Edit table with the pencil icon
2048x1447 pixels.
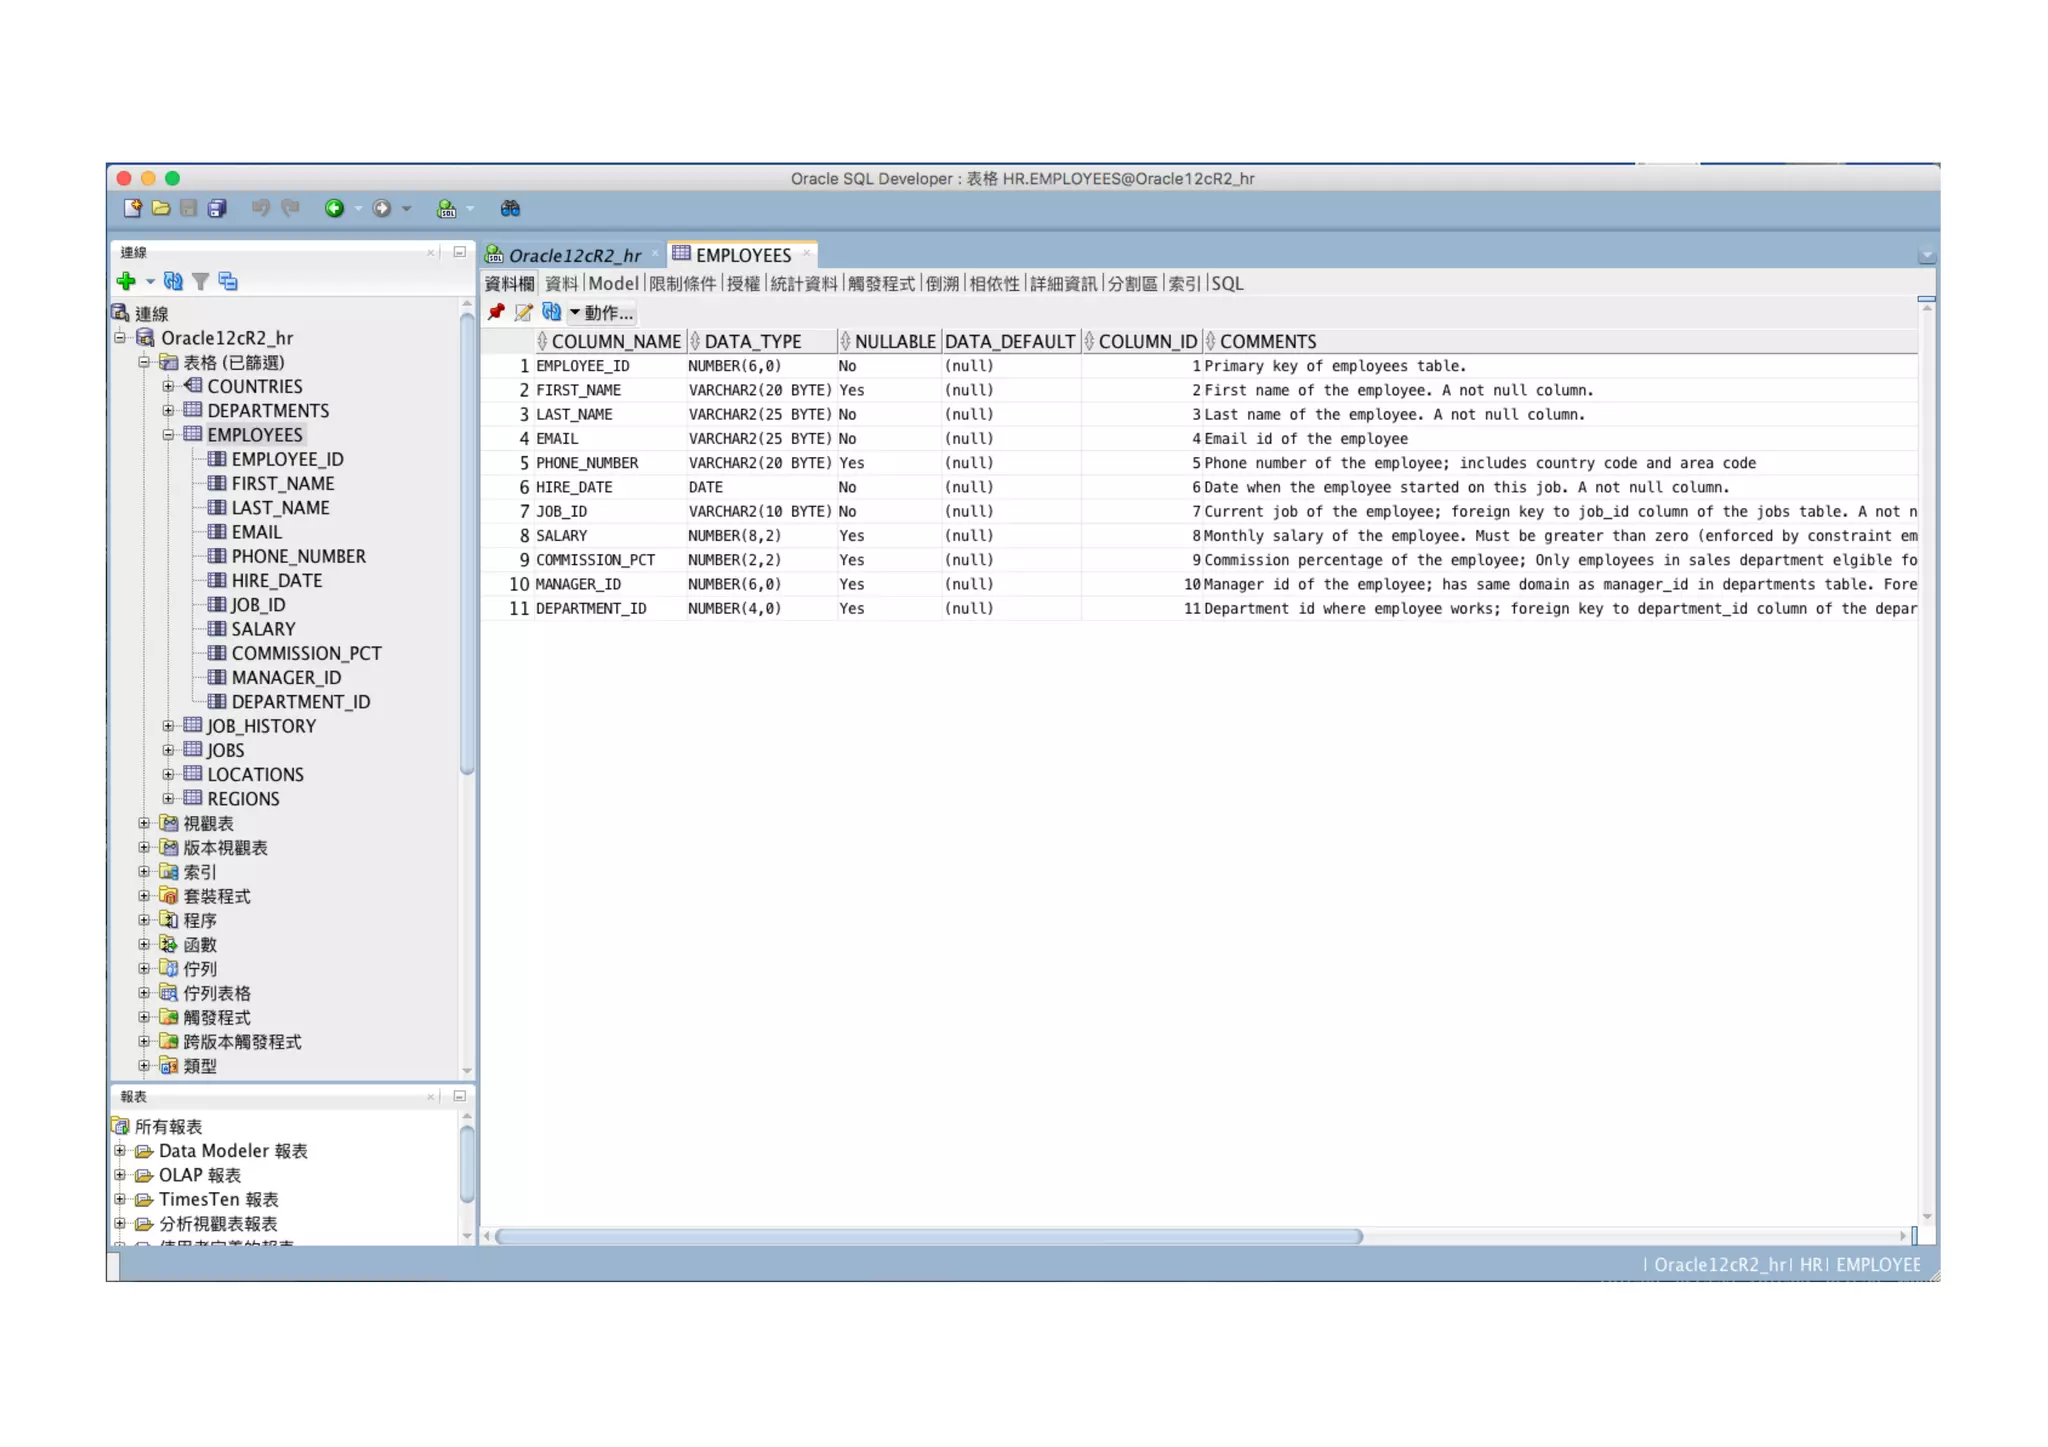pyautogui.click(x=523, y=312)
